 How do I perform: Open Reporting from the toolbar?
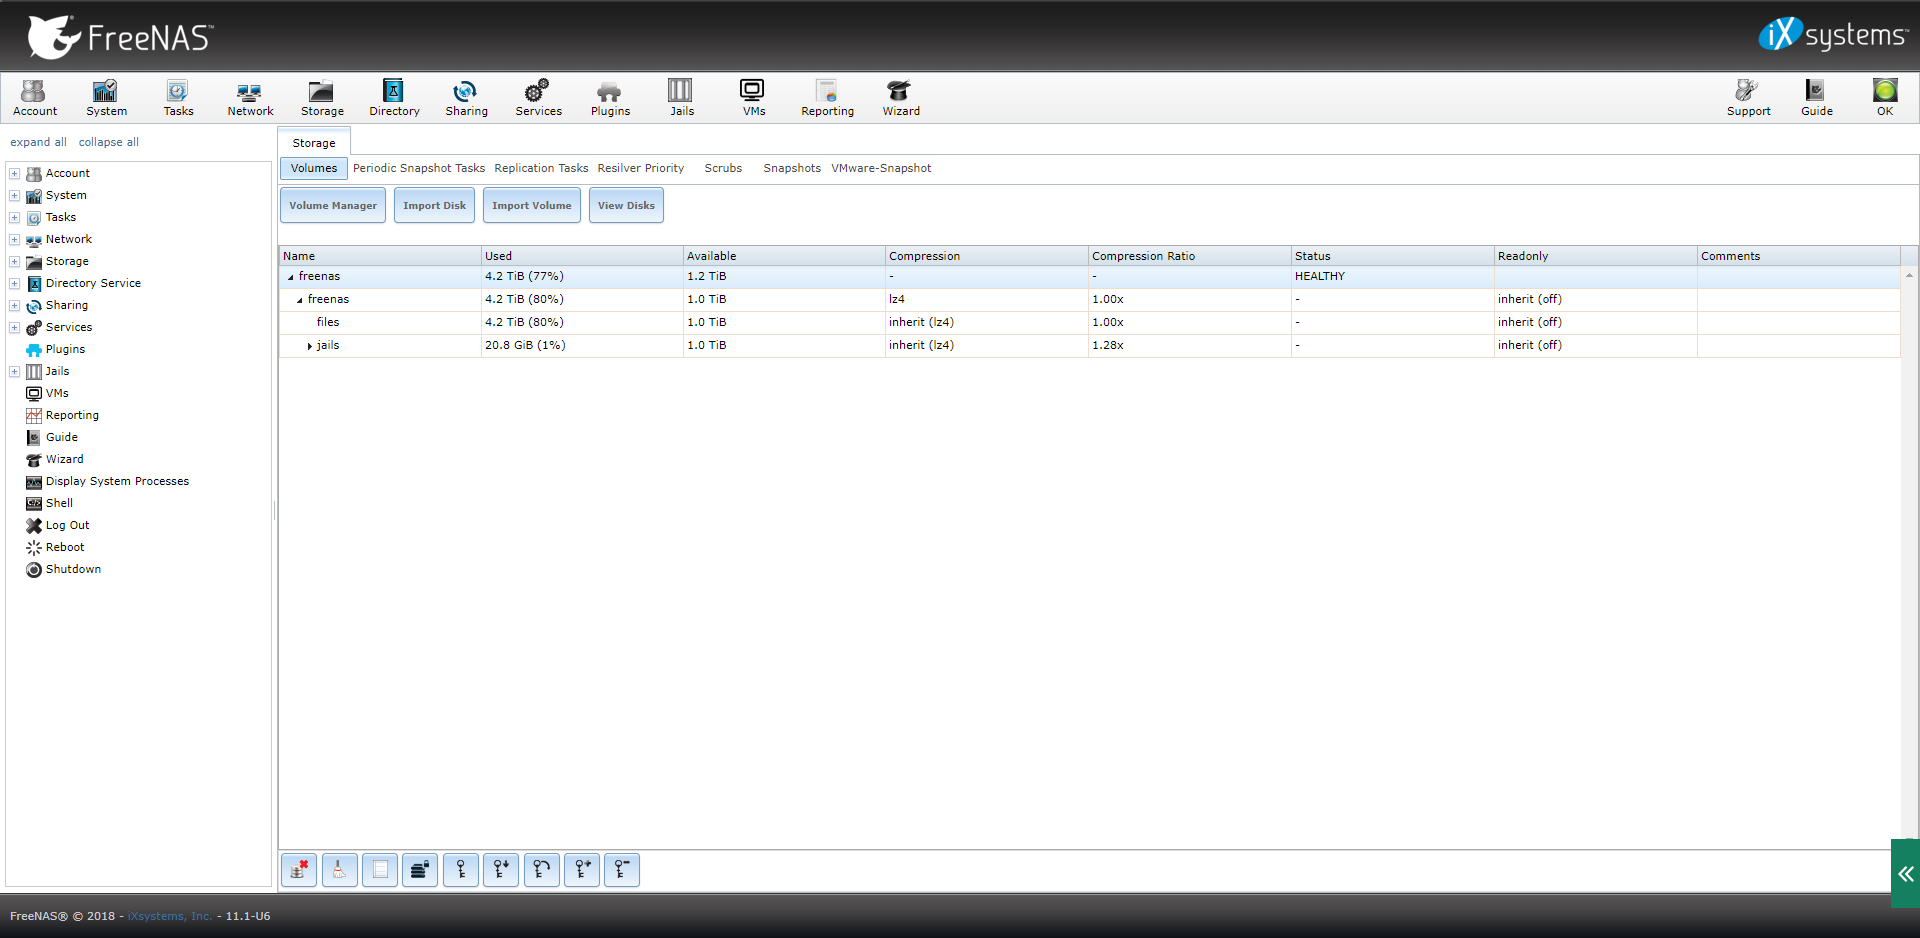coord(827,98)
